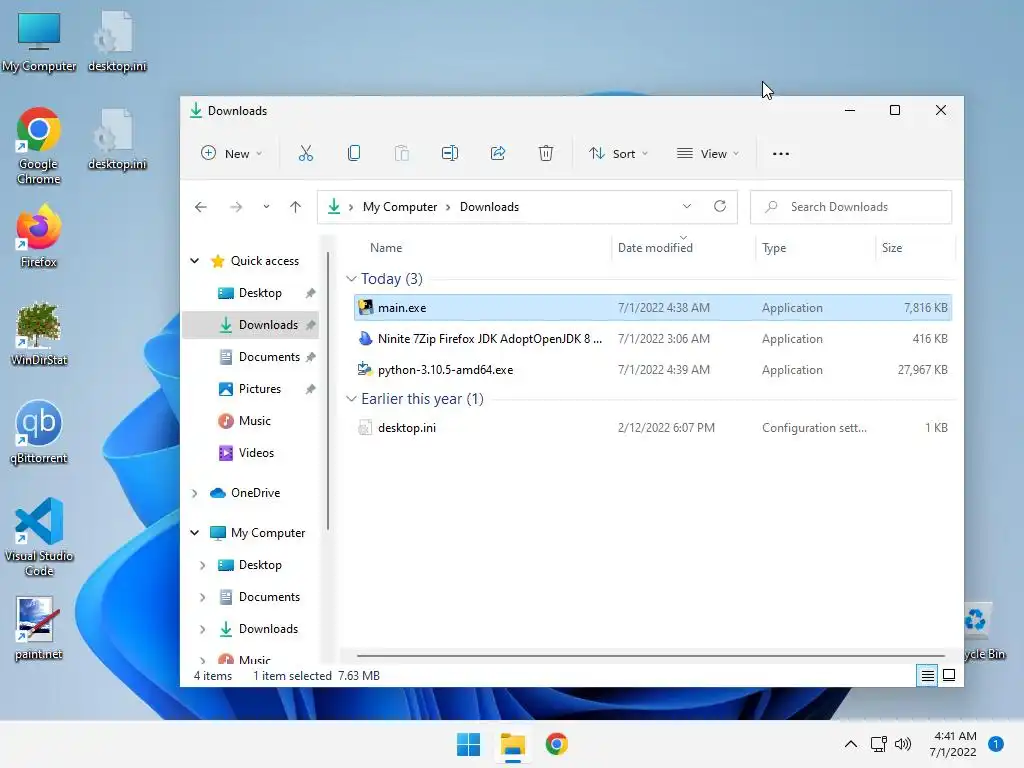1024x768 pixels.
Task: Select the paint.net desktop icon
Action: (39, 628)
